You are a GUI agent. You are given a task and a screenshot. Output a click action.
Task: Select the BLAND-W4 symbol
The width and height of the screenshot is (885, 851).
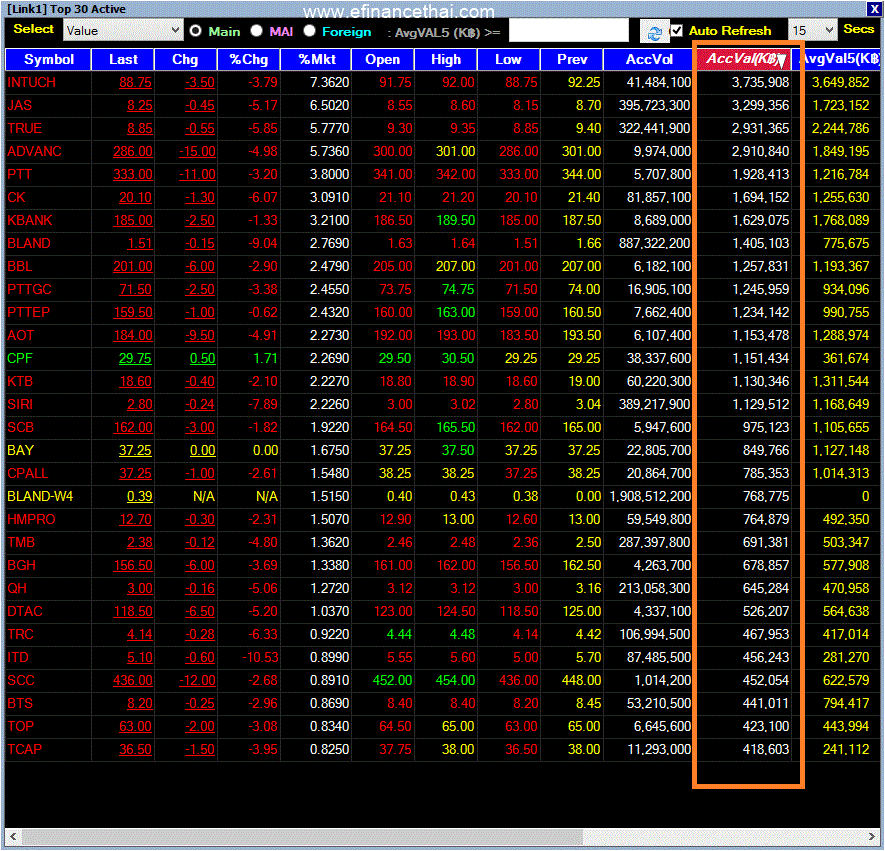(40, 497)
